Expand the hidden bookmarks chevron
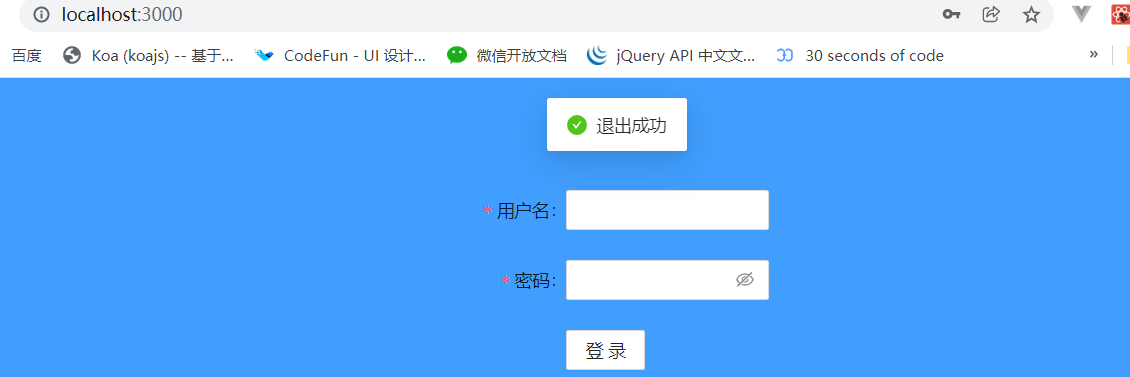Viewport: 1130px width, 377px height. pyautogui.click(x=1093, y=54)
